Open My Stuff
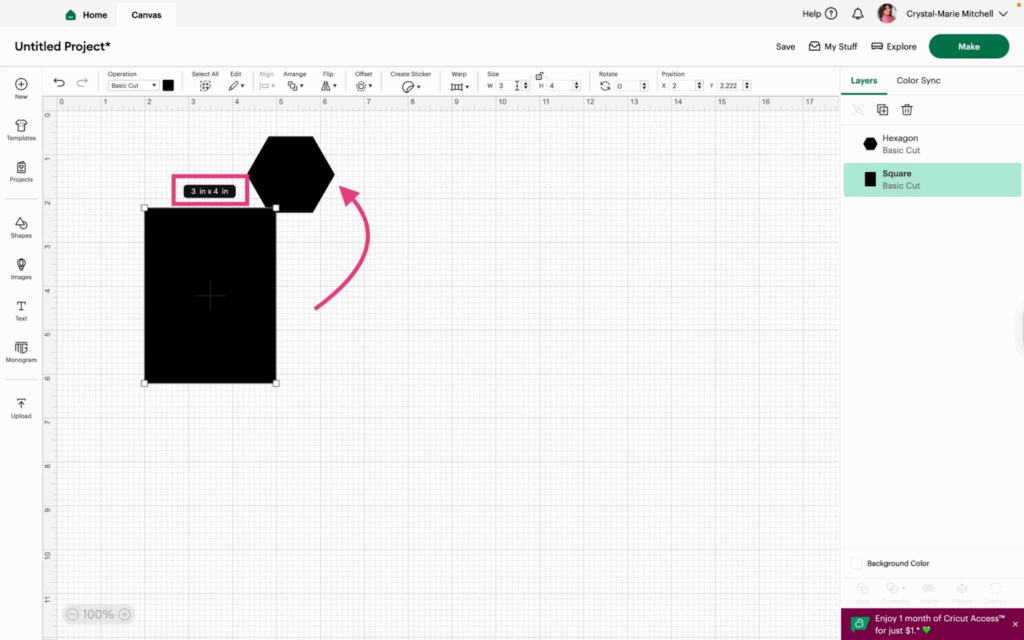The image size is (1024, 640). click(833, 46)
